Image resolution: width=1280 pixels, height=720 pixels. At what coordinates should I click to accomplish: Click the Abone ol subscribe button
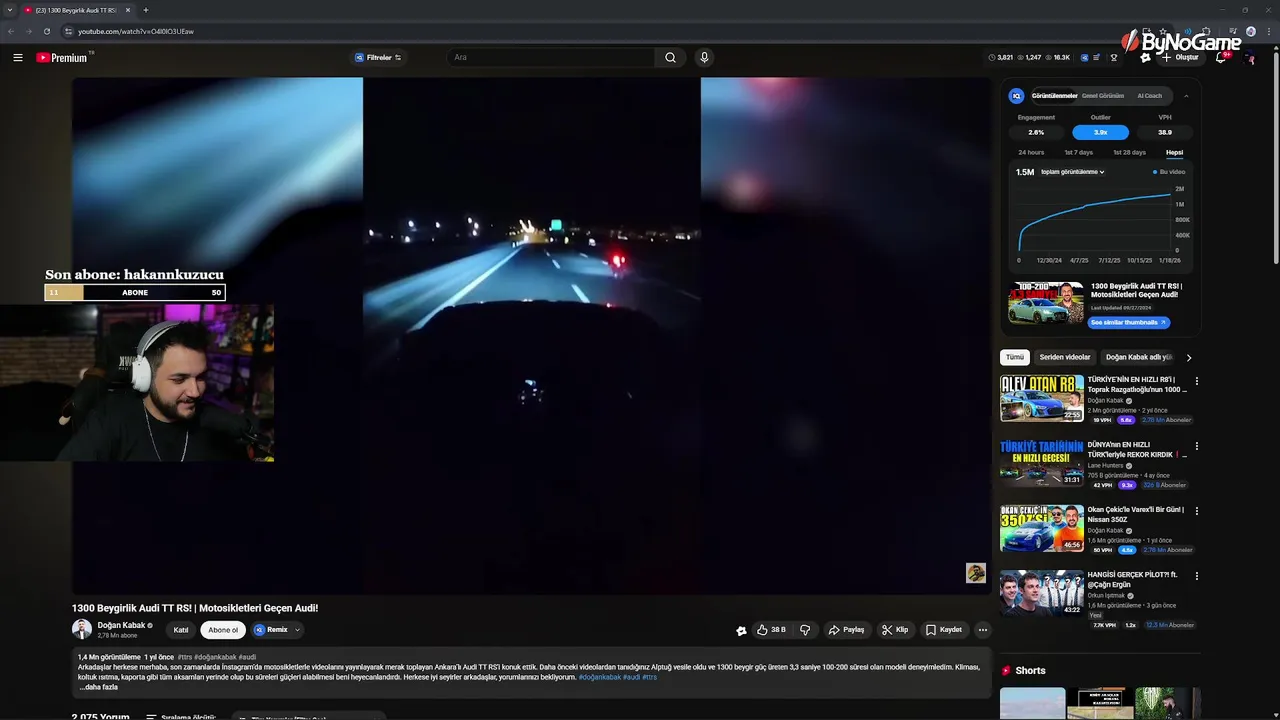(223, 630)
